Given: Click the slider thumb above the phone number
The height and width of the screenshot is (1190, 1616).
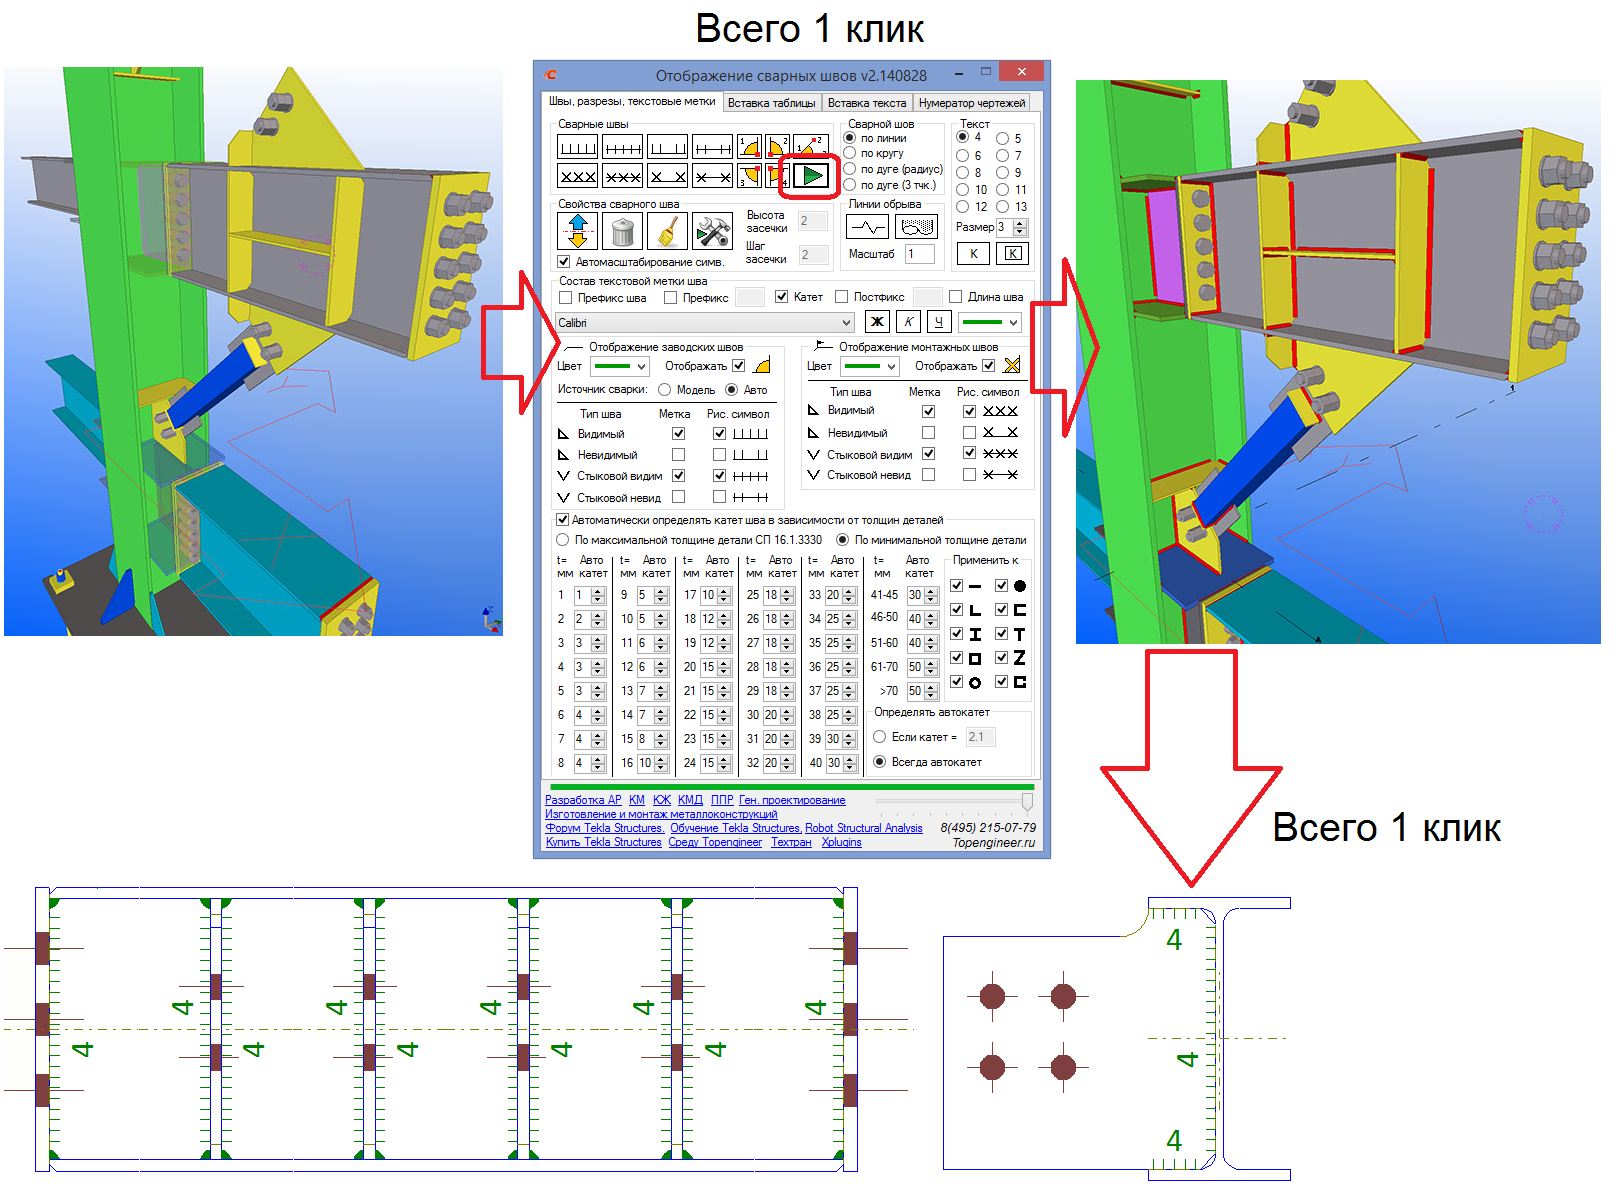Looking at the screenshot, I should (1027, 802).
